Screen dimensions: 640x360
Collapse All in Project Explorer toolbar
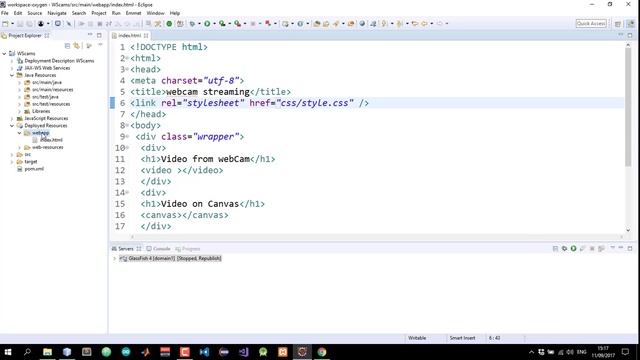(x=67, y=46)
